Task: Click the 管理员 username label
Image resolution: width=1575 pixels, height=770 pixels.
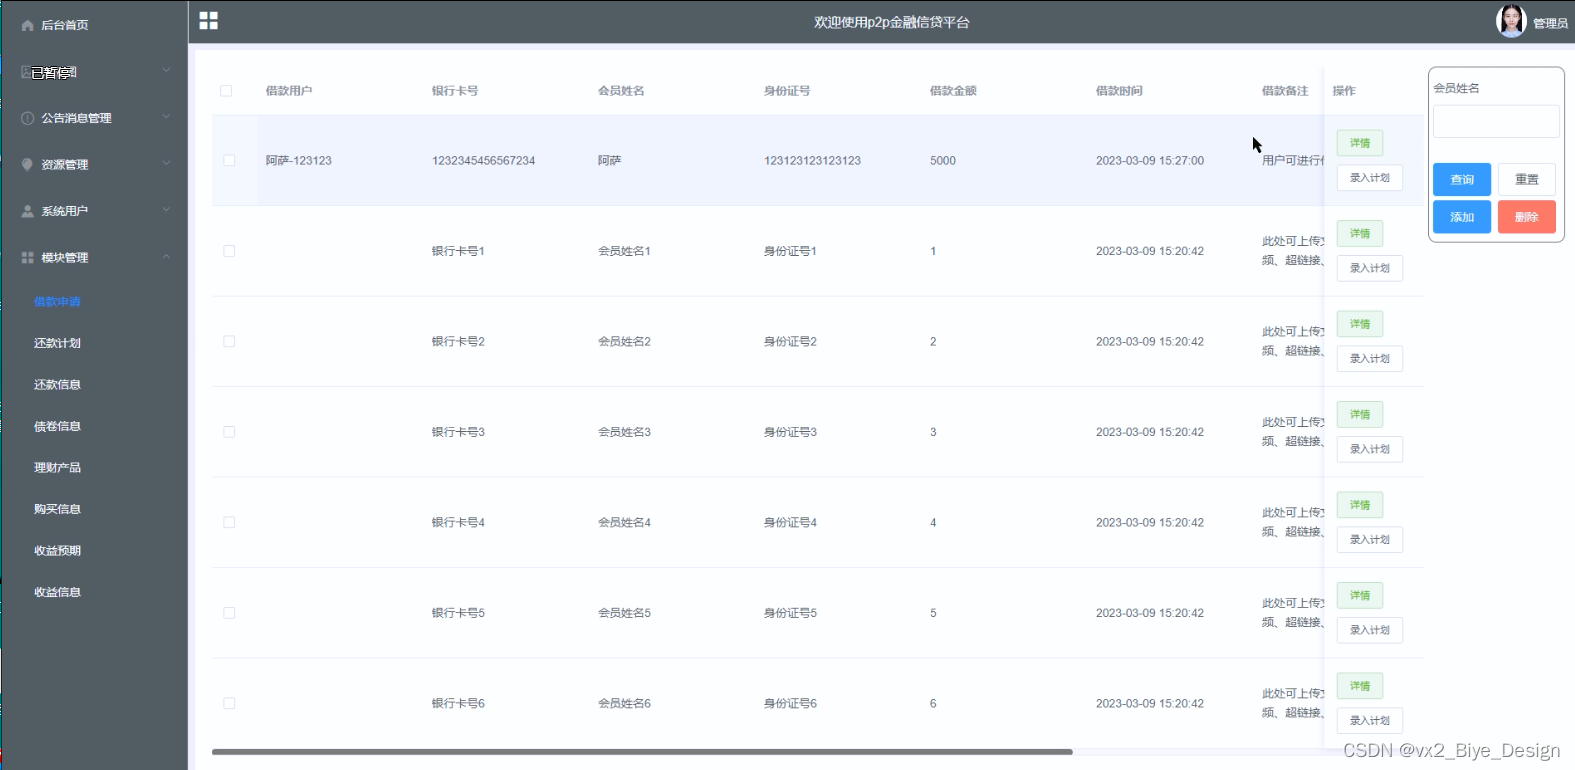Action: (x=1550, y=23)
